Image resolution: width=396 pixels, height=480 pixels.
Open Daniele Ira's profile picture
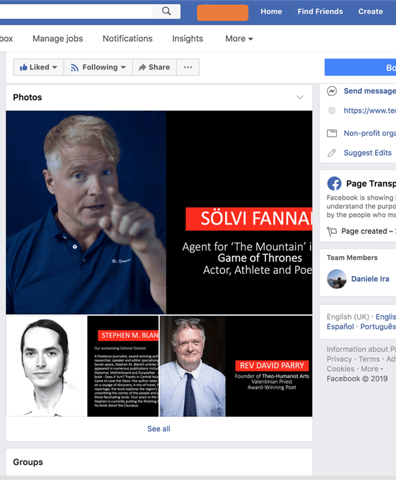click(x=337, y=279)
